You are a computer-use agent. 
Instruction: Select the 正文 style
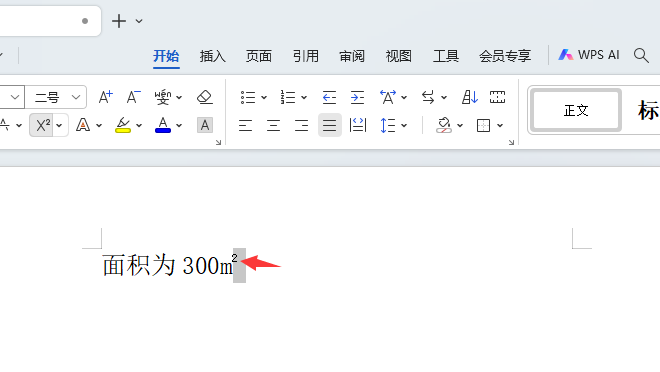pyautogui.click(x=575, y=110)
